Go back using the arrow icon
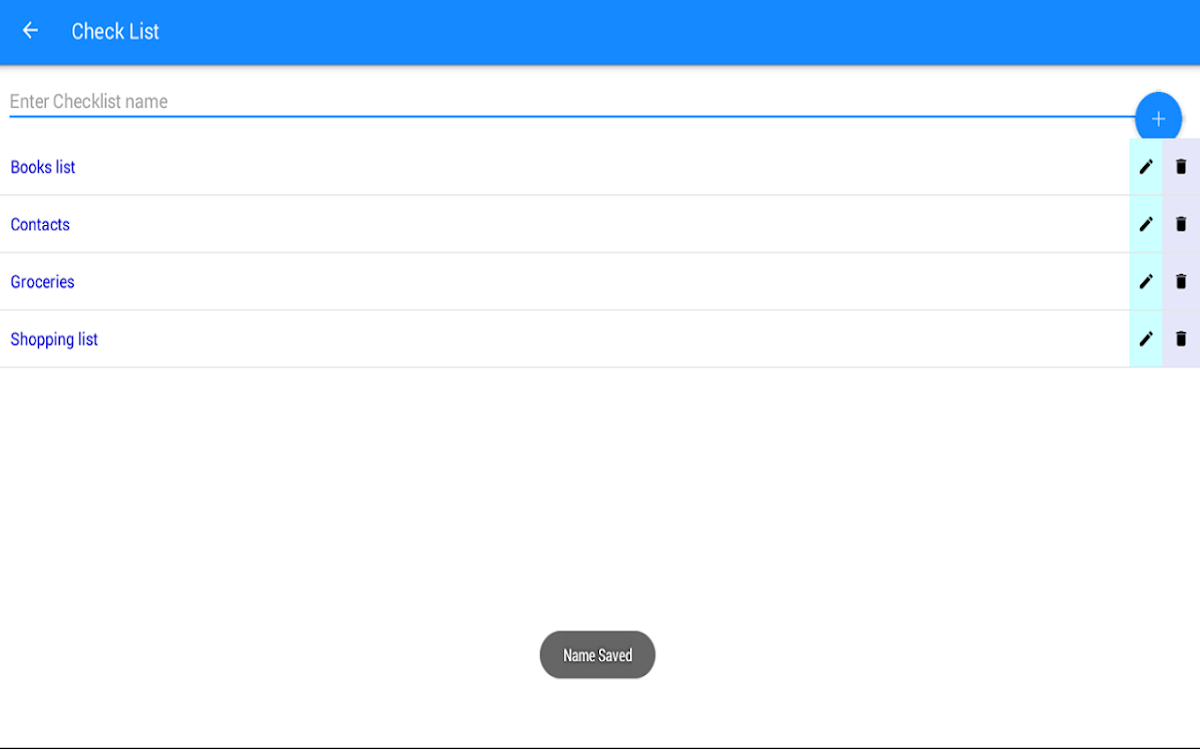 pyautogui.click(x=30, y=31)
